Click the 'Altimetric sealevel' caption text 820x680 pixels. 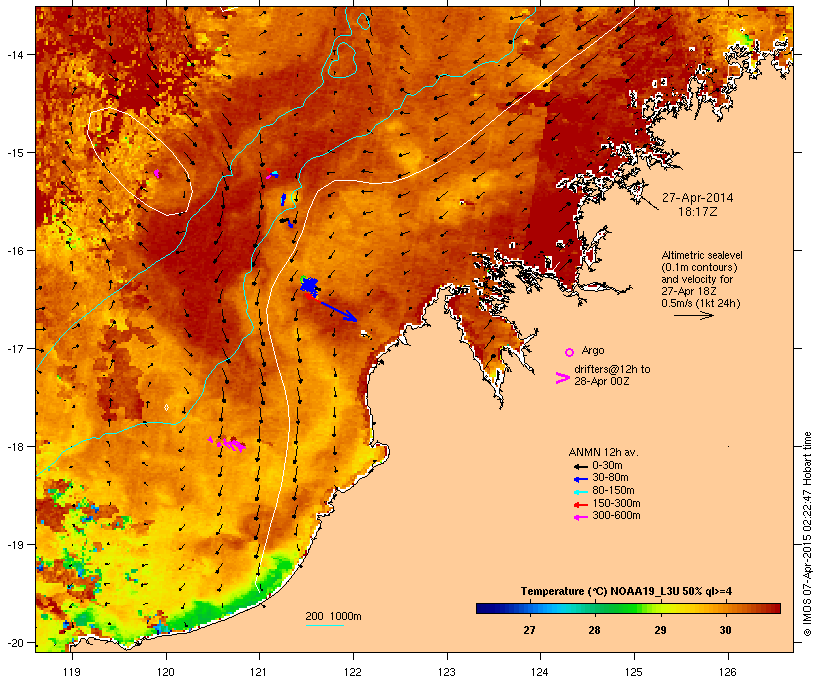702,255
